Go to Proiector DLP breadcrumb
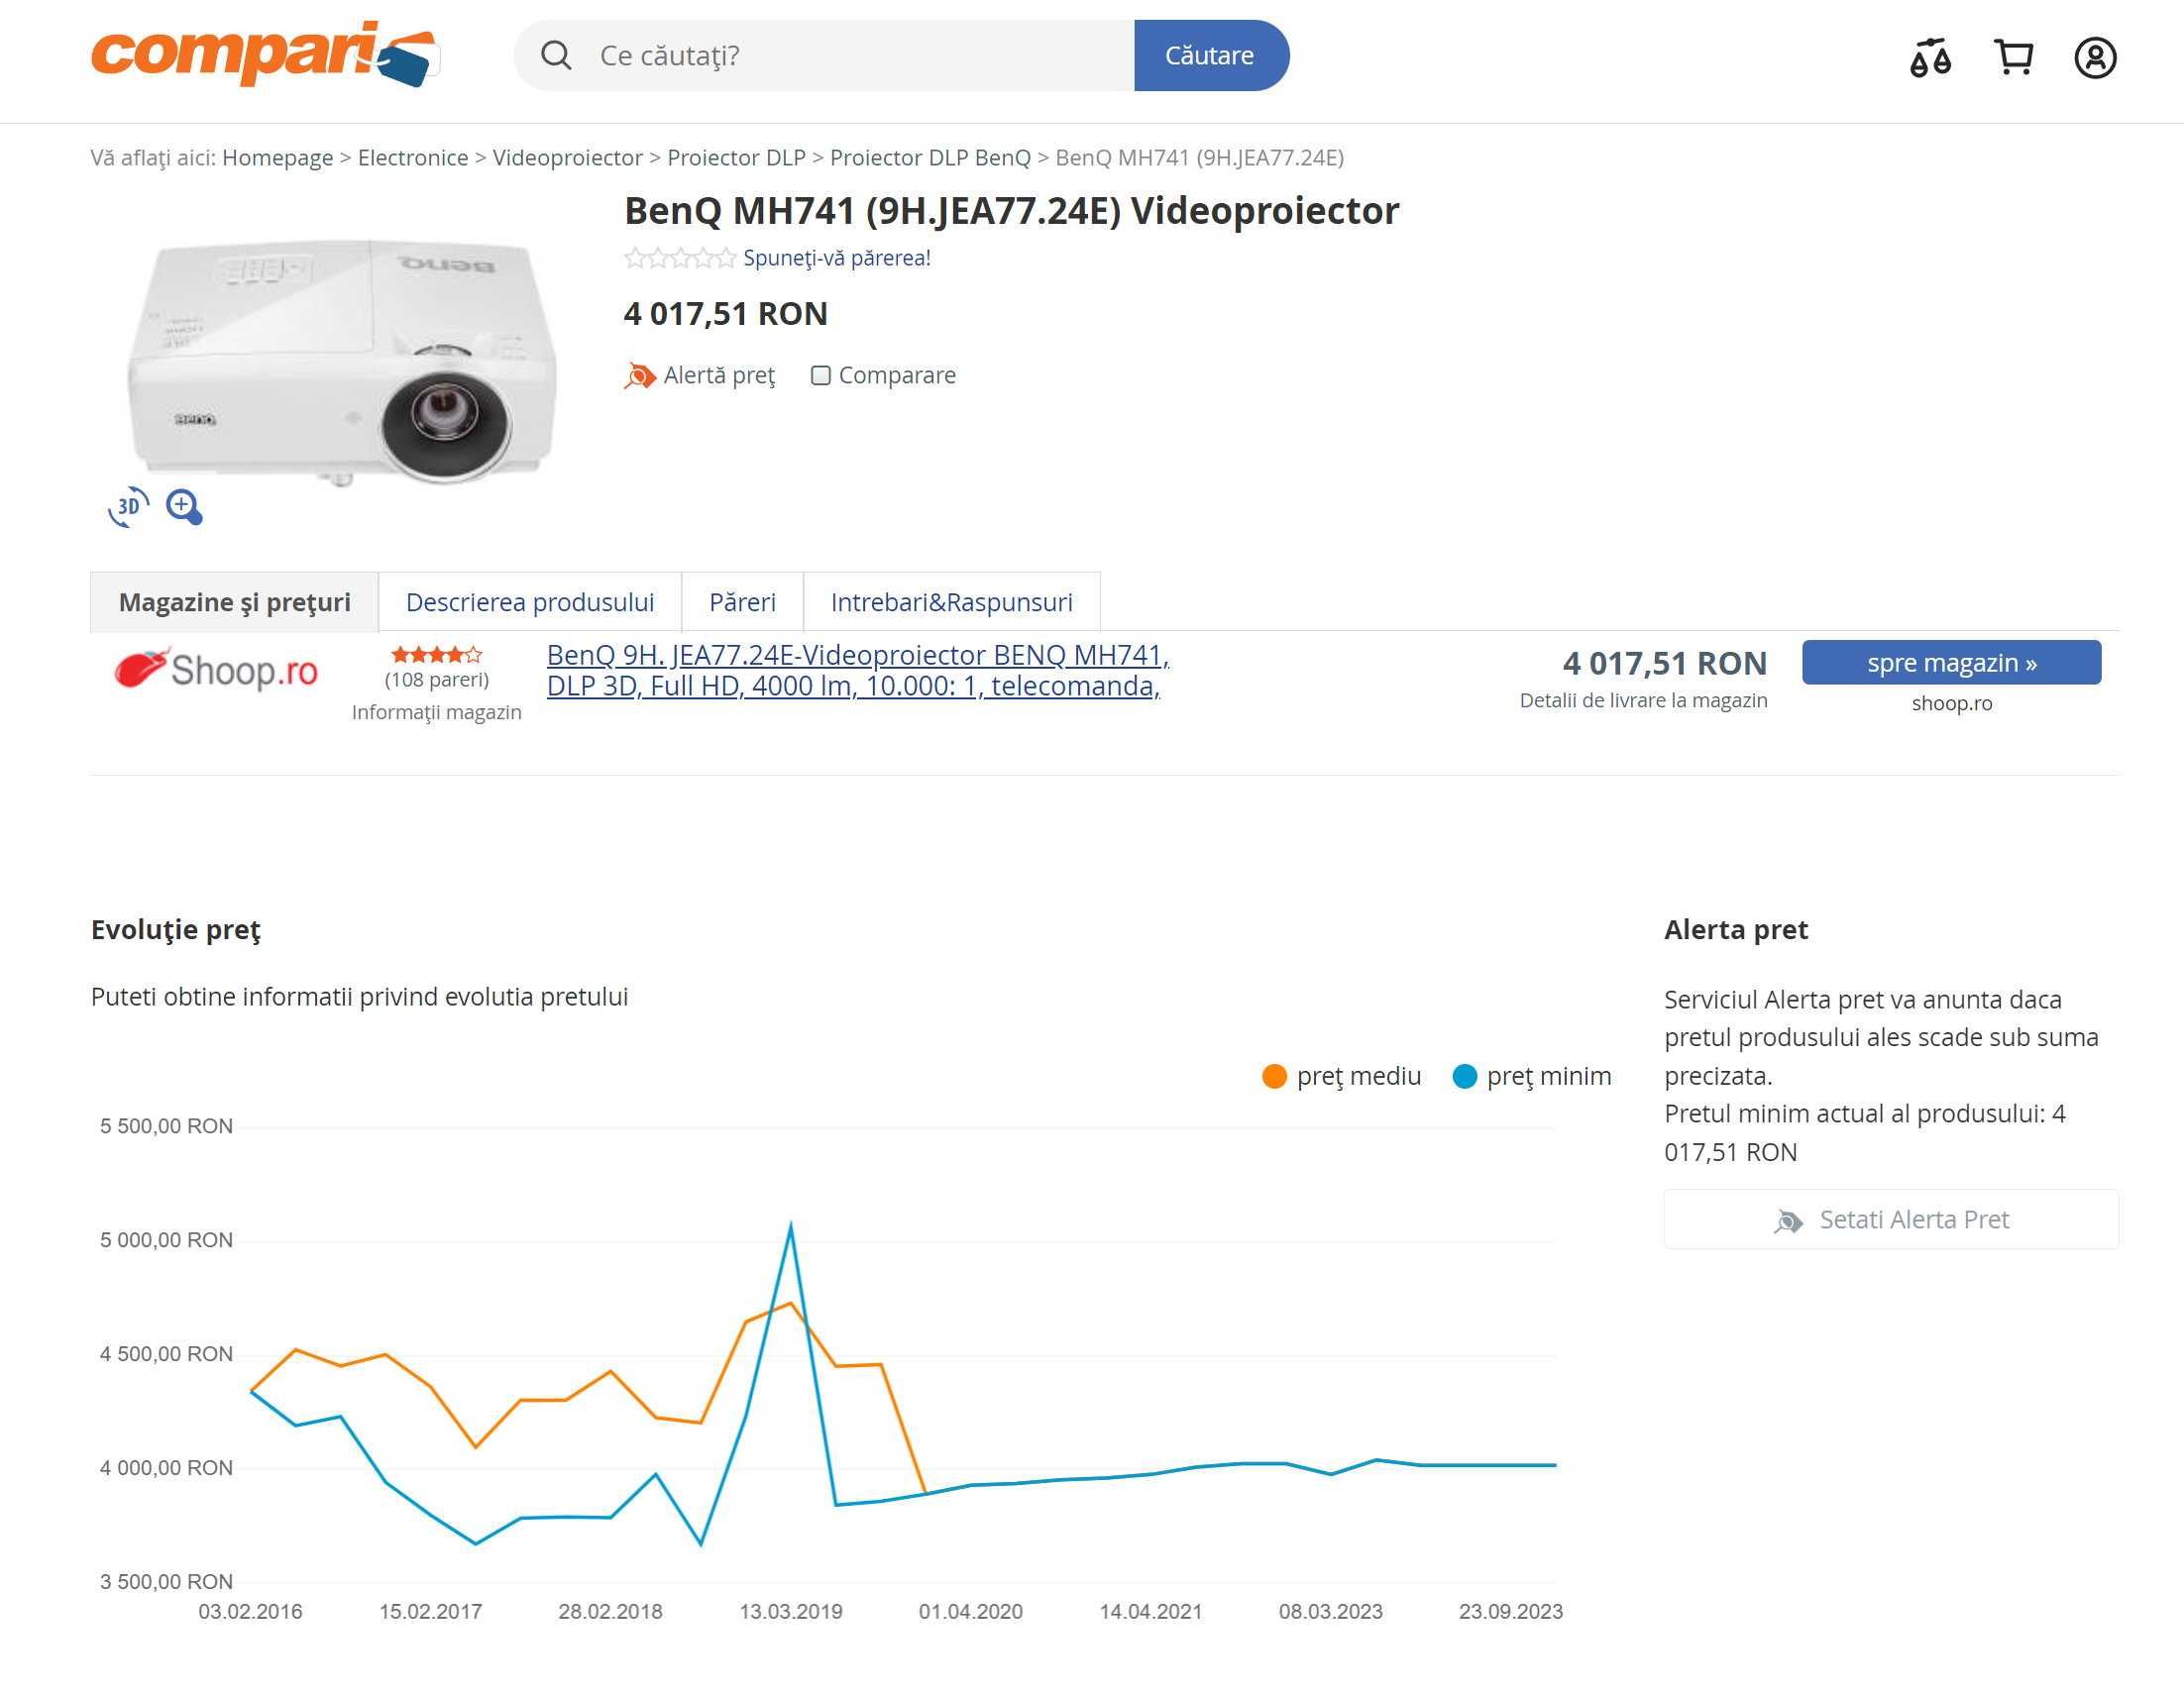This screenshot has height=1697, width=2184. pos(736,157)
